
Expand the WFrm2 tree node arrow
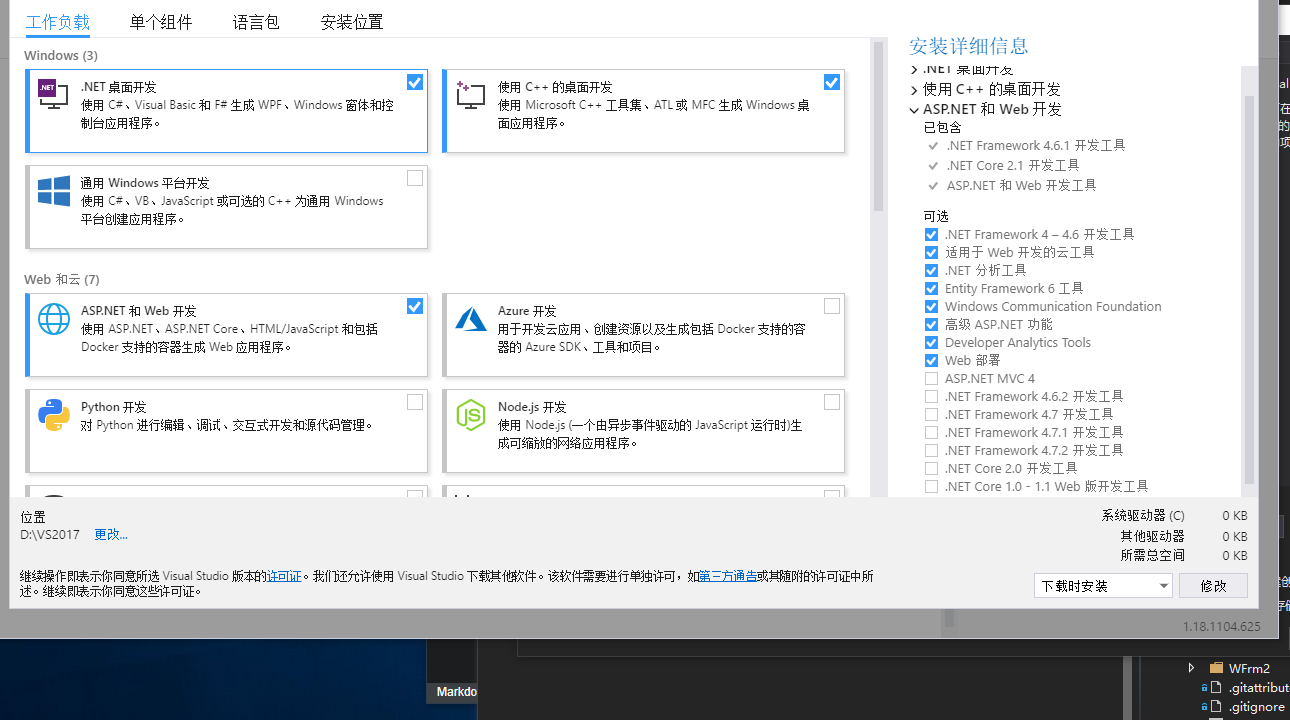1191,668
